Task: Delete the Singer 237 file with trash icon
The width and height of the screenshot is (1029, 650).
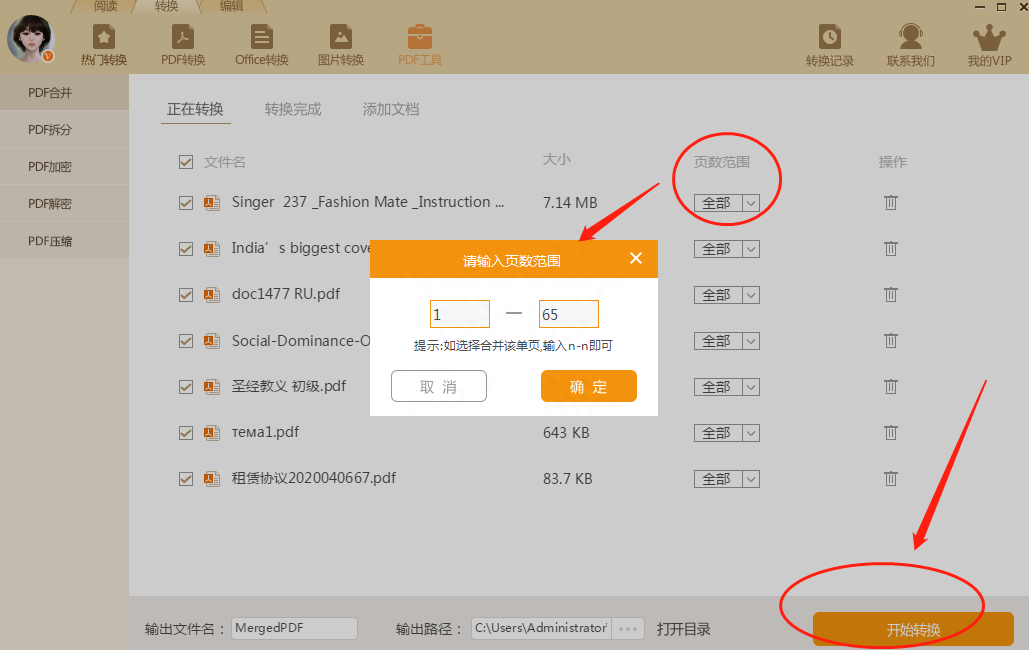Action: [890, 203]
